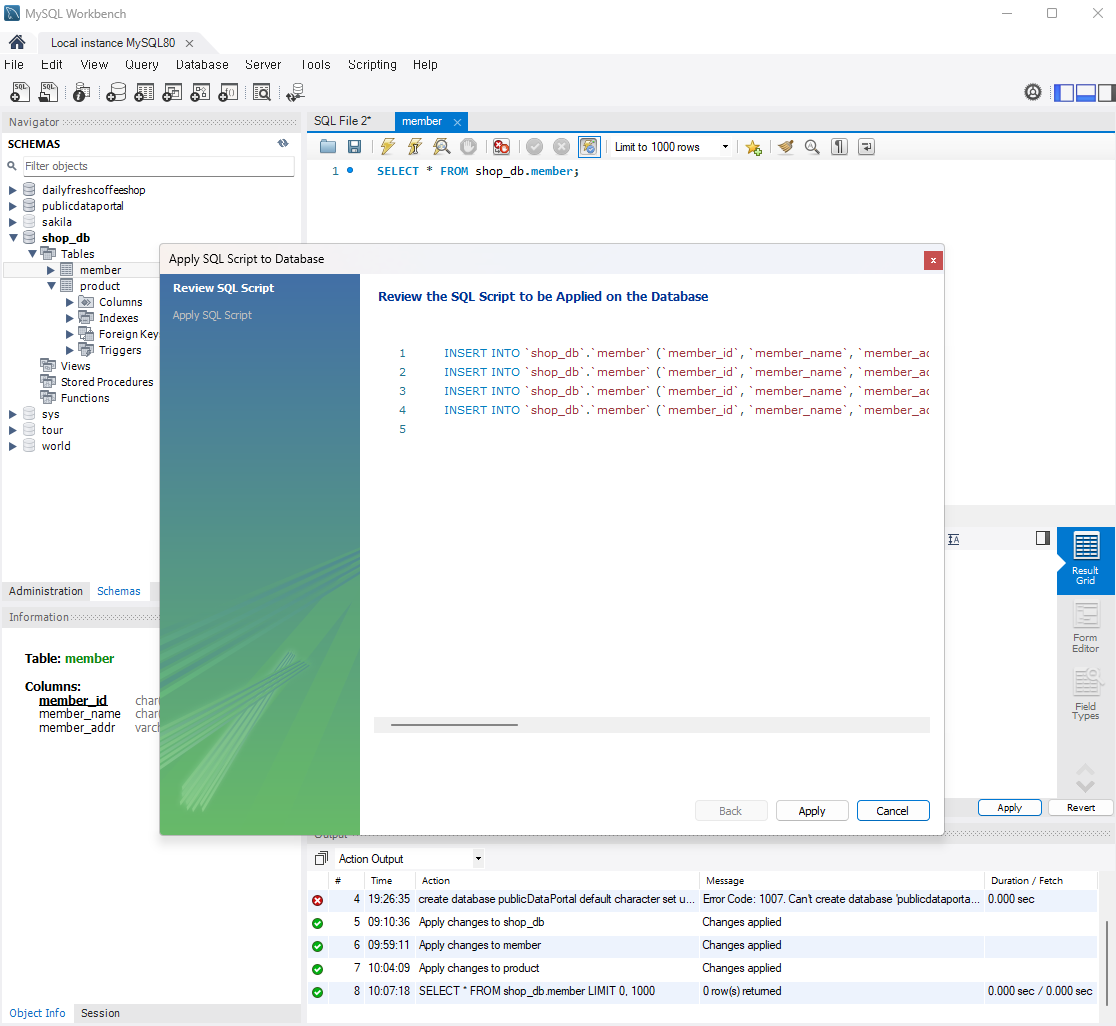
Task: Click Apply button beside Revert
Action: (1009, 808)
